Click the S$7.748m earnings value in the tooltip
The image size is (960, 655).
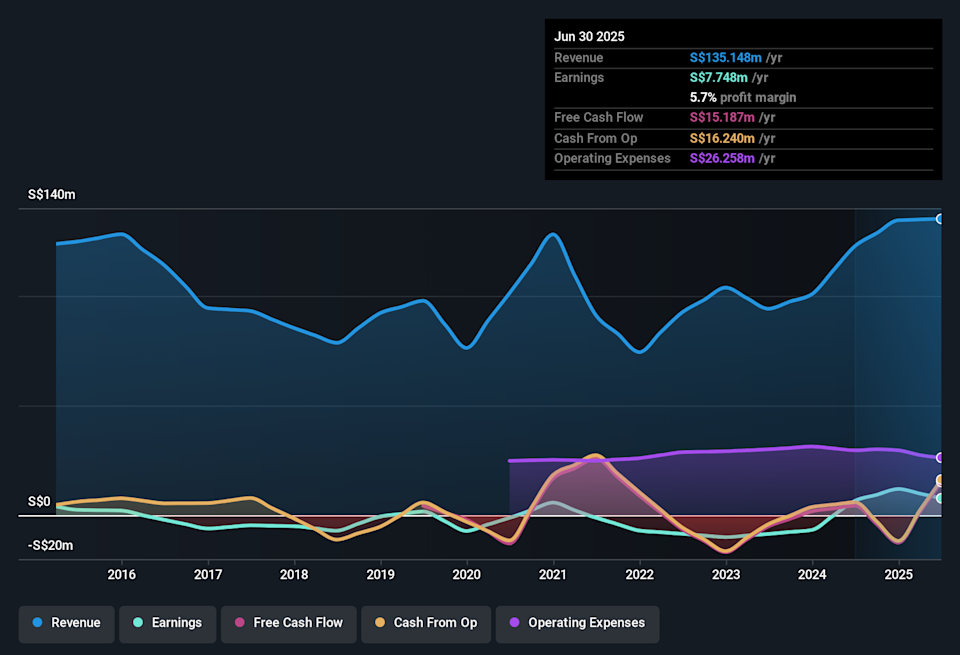coord(718,77)
